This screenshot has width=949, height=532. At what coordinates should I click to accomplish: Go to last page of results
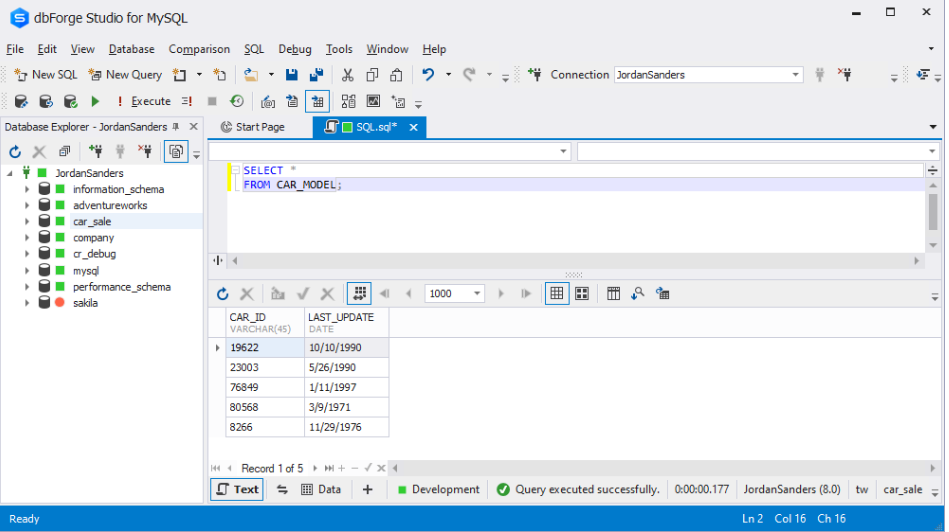coord(525,294)
